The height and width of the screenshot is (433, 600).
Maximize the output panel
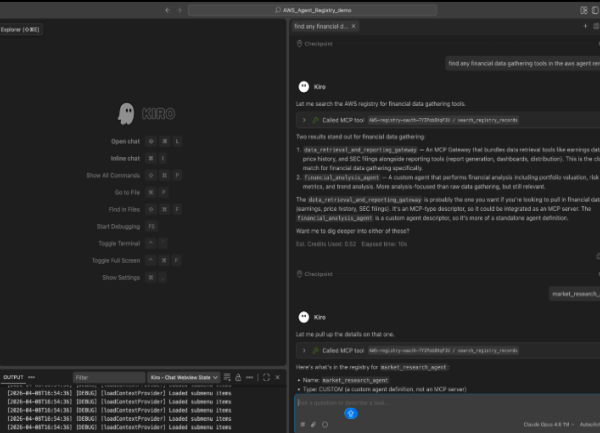(266, 377)
